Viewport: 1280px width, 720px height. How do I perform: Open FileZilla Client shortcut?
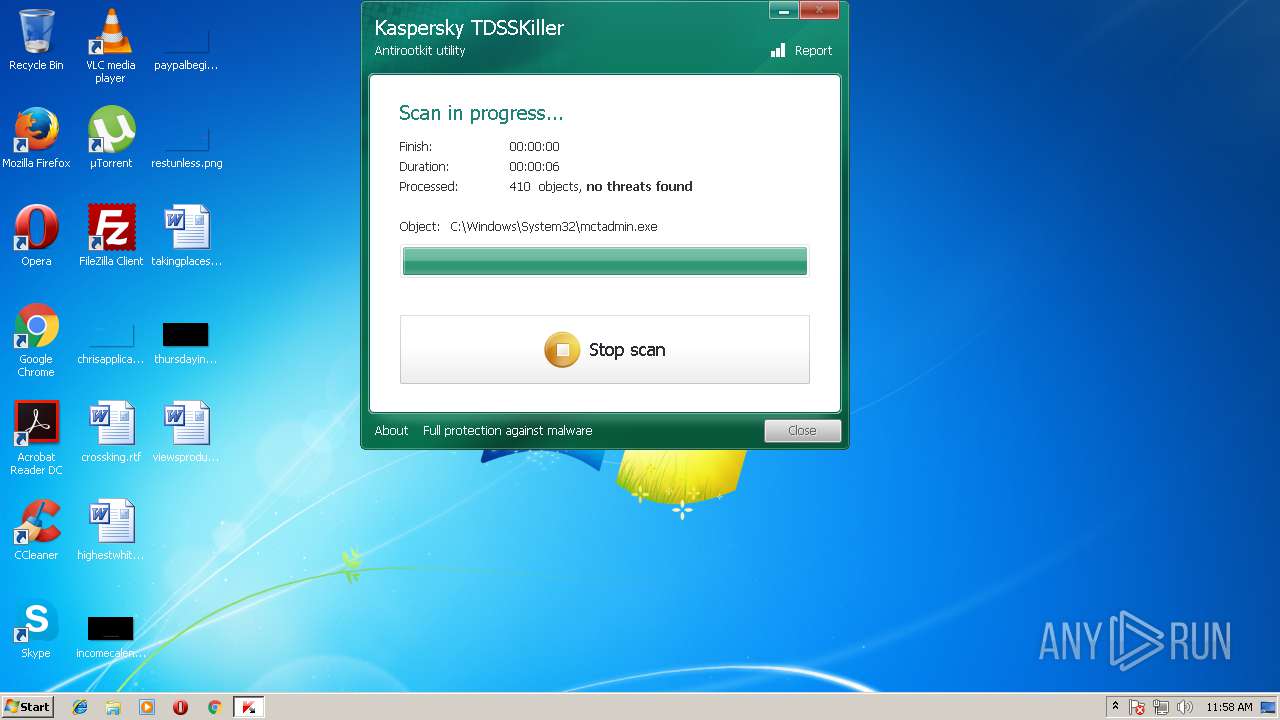click(111, 236)
